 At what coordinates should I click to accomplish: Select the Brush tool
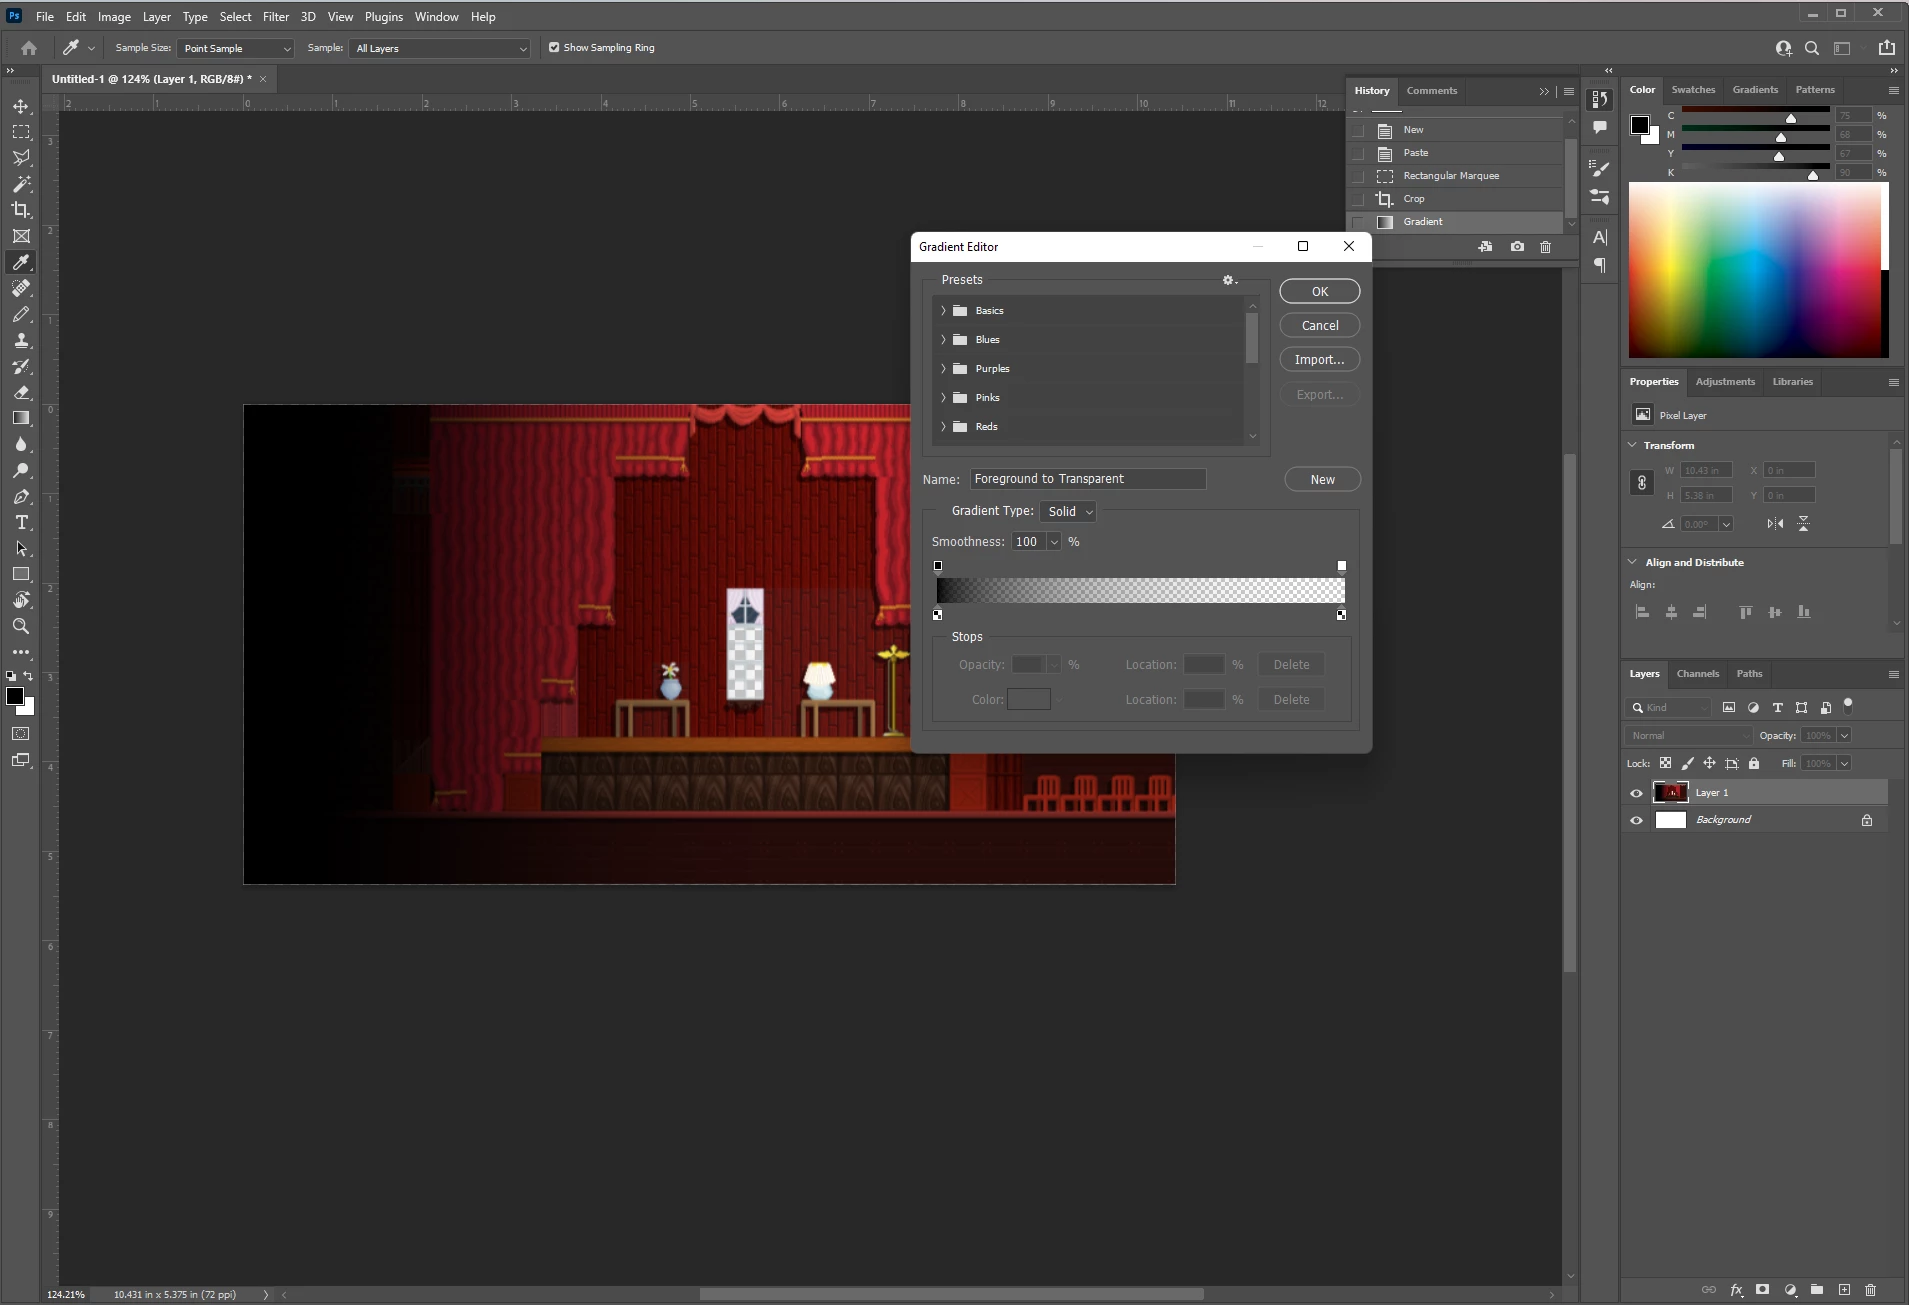tap(21, 314)
